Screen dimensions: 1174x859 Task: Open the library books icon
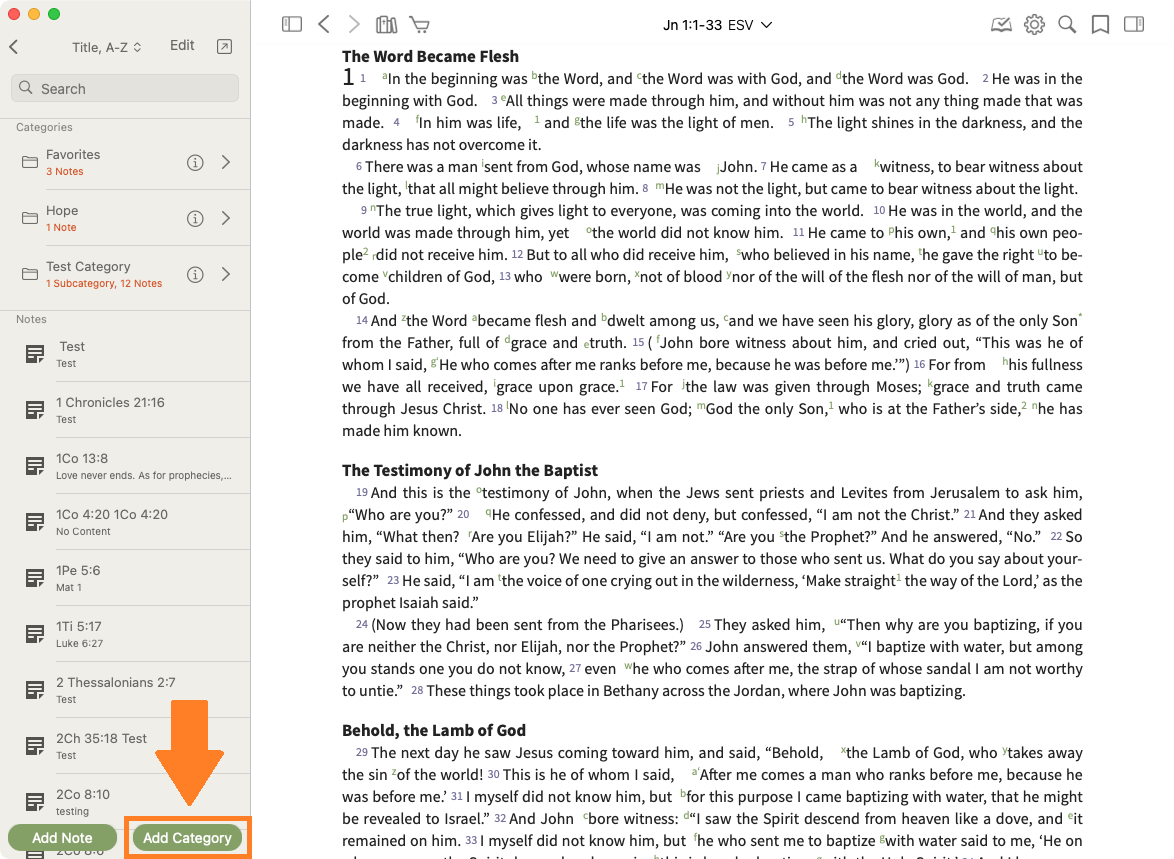click(386, 25)
